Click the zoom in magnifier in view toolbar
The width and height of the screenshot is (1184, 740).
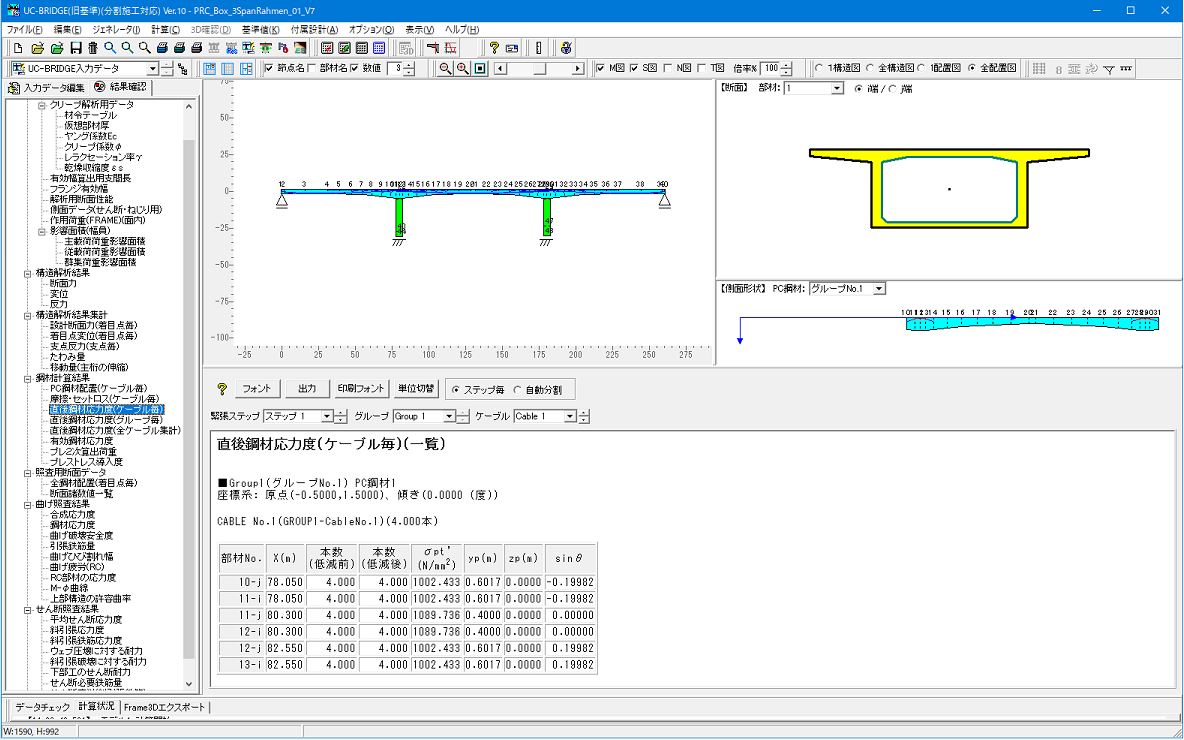(x=463, y=69)
